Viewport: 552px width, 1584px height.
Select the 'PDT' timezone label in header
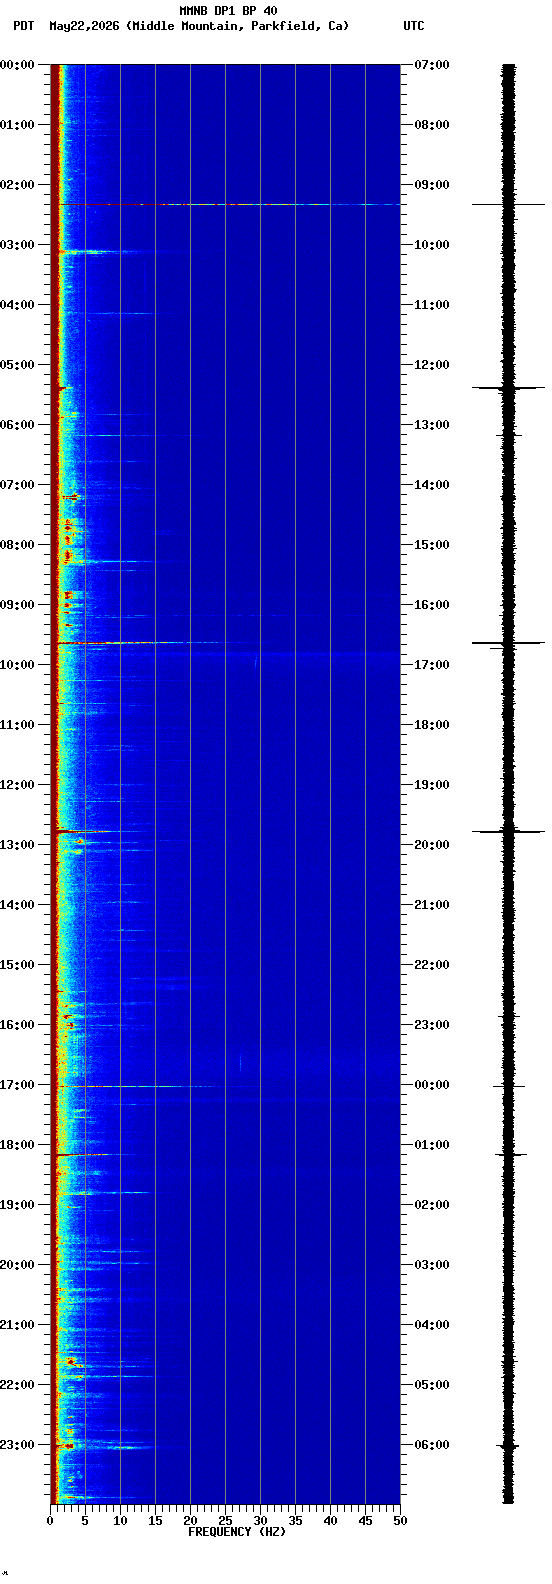click(x=23, y=26)
